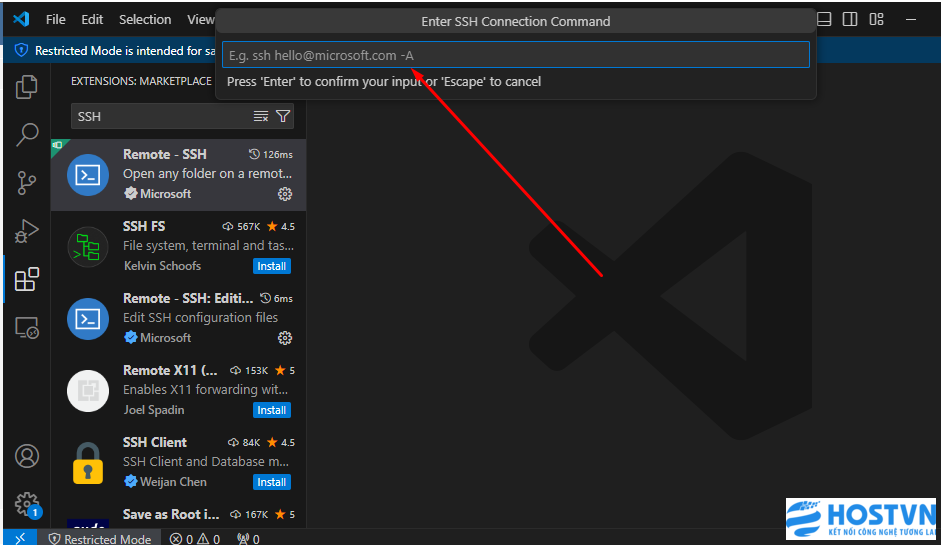The width and height of the screenshot is (941, 545).
Task: Click Restricted Mode in status bar
Action: coord(100,539)
